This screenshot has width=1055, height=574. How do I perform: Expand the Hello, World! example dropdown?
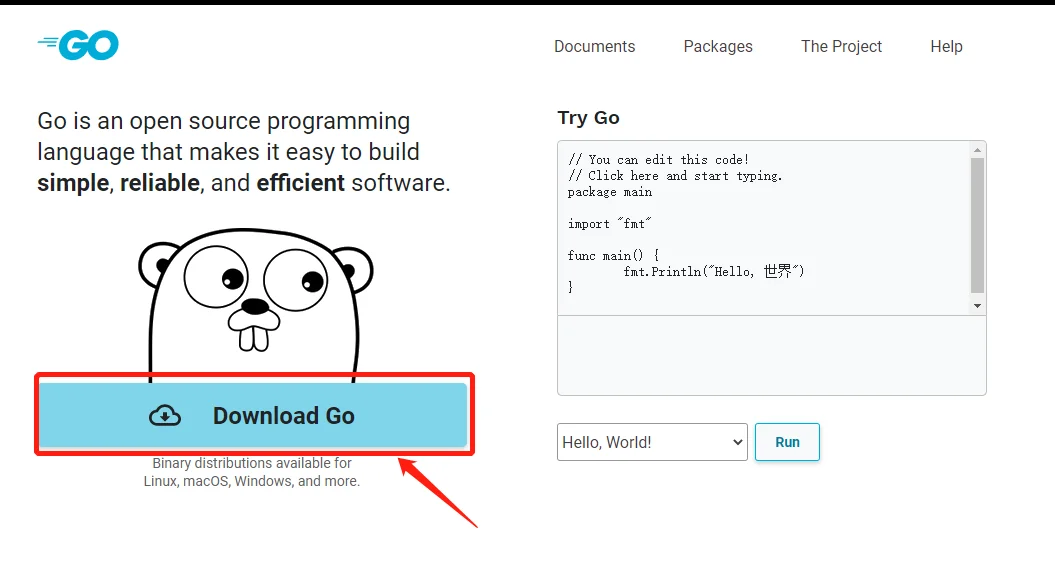coord(652,442)
